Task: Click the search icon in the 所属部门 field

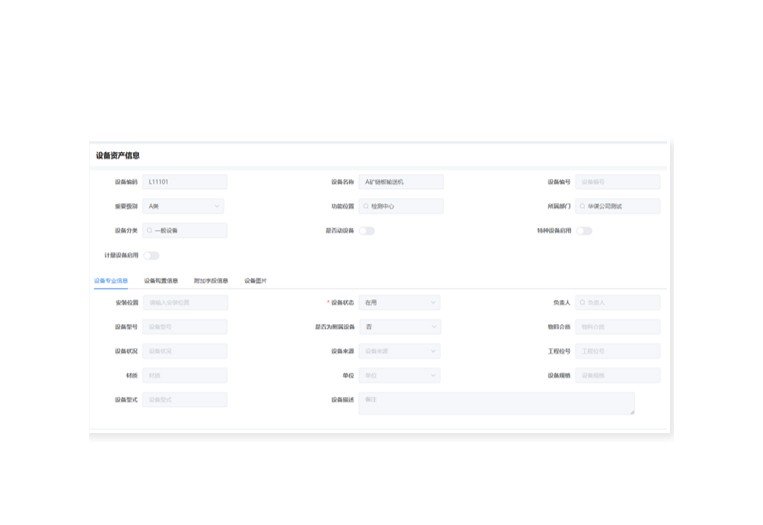Action: 582,206
